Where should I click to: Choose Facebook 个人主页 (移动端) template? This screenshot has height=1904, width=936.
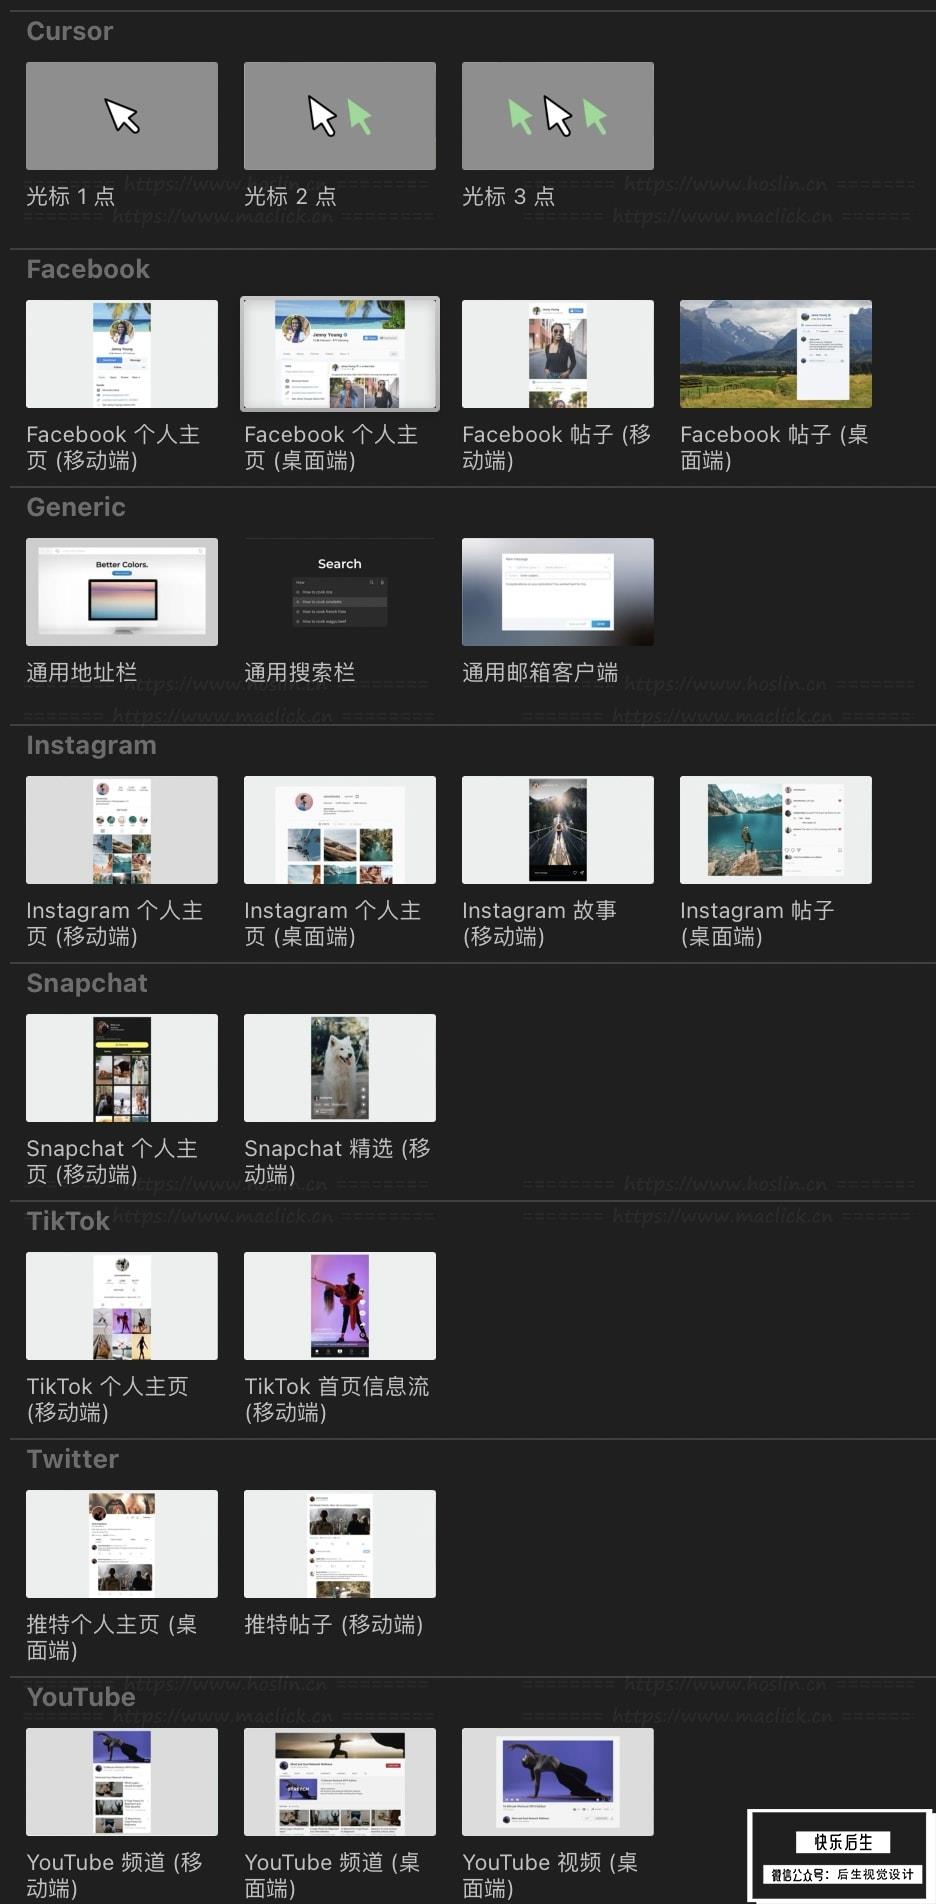[x=122, y=354]
